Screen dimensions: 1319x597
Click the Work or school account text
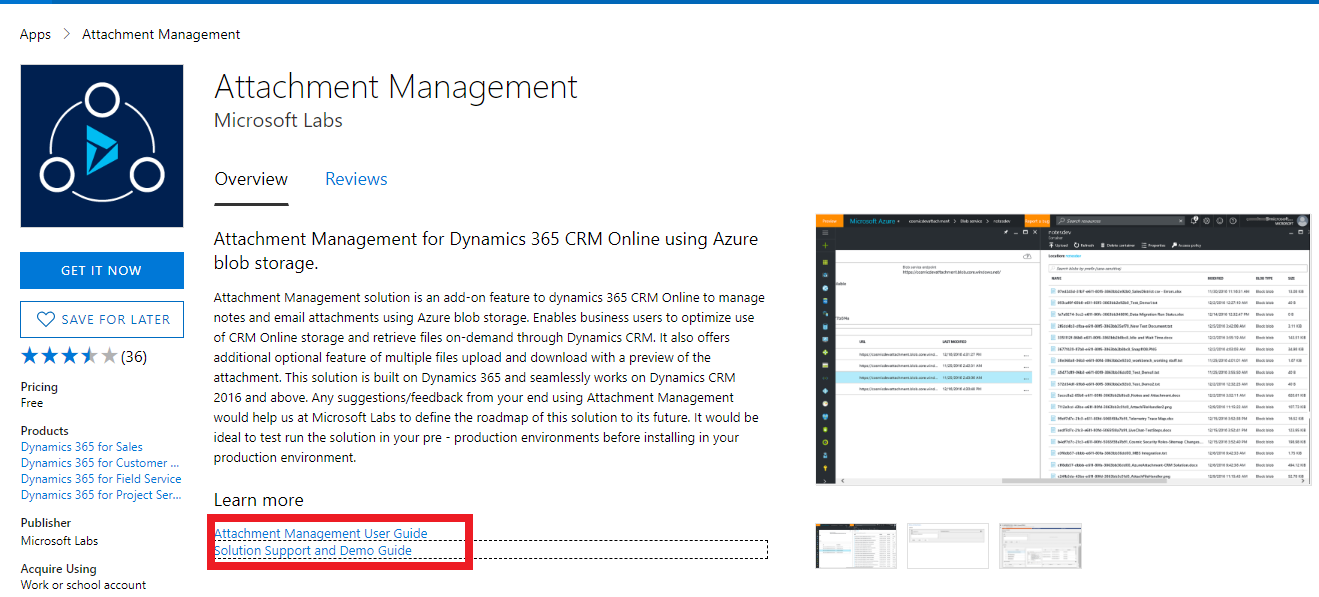(x=83, y=585)
